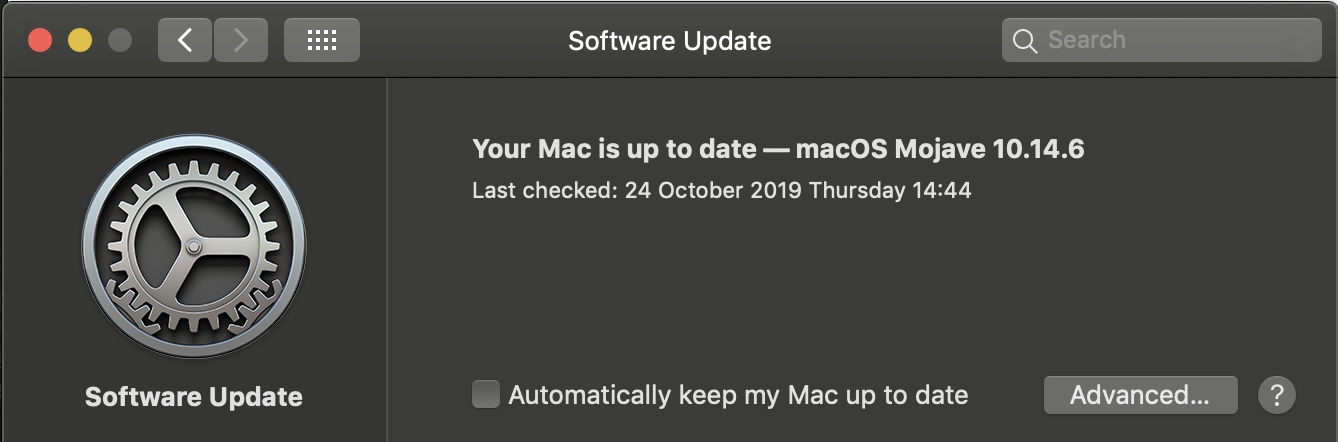Click the grey zoom window button
Screen dimensions: 1338x442
pyautogui.click(x=120, y=41)
